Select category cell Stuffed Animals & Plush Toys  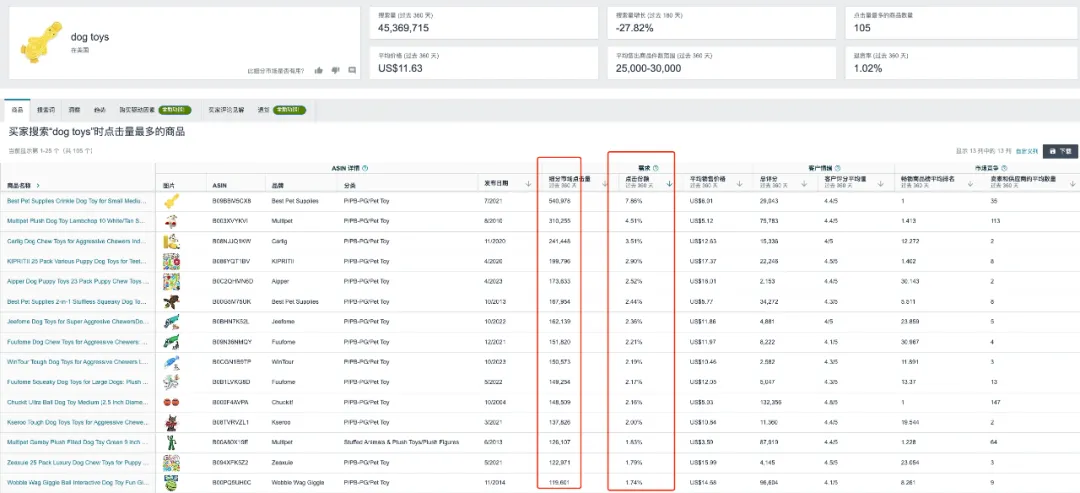click(401, 441)
